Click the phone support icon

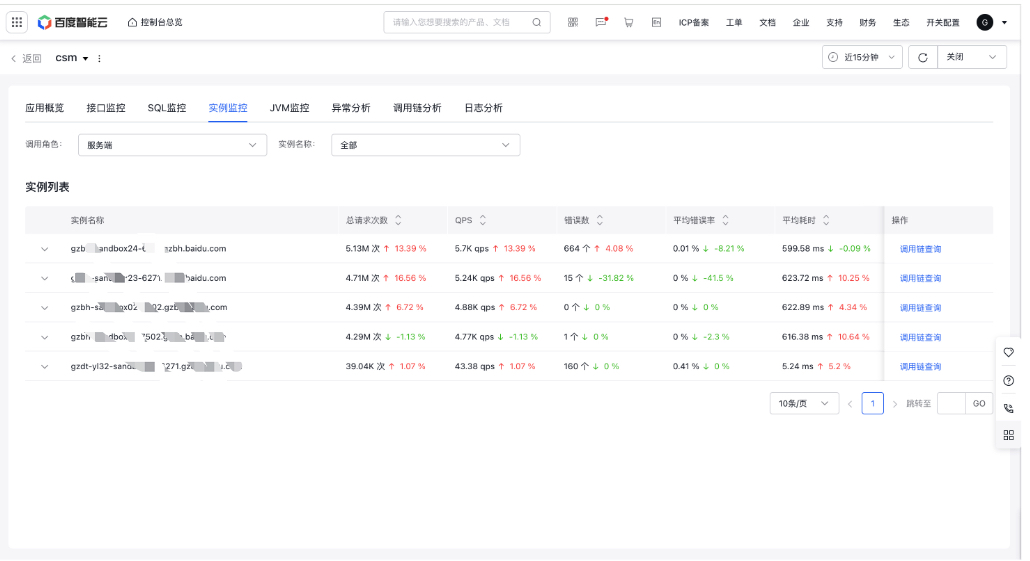pos(1009,408)
